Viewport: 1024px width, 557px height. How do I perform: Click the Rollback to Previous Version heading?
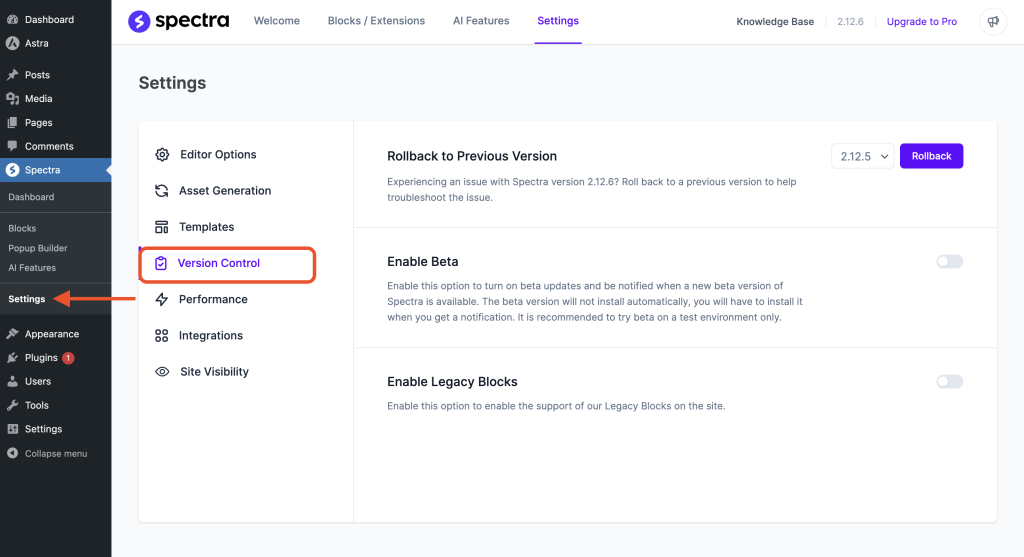point(472,156)
